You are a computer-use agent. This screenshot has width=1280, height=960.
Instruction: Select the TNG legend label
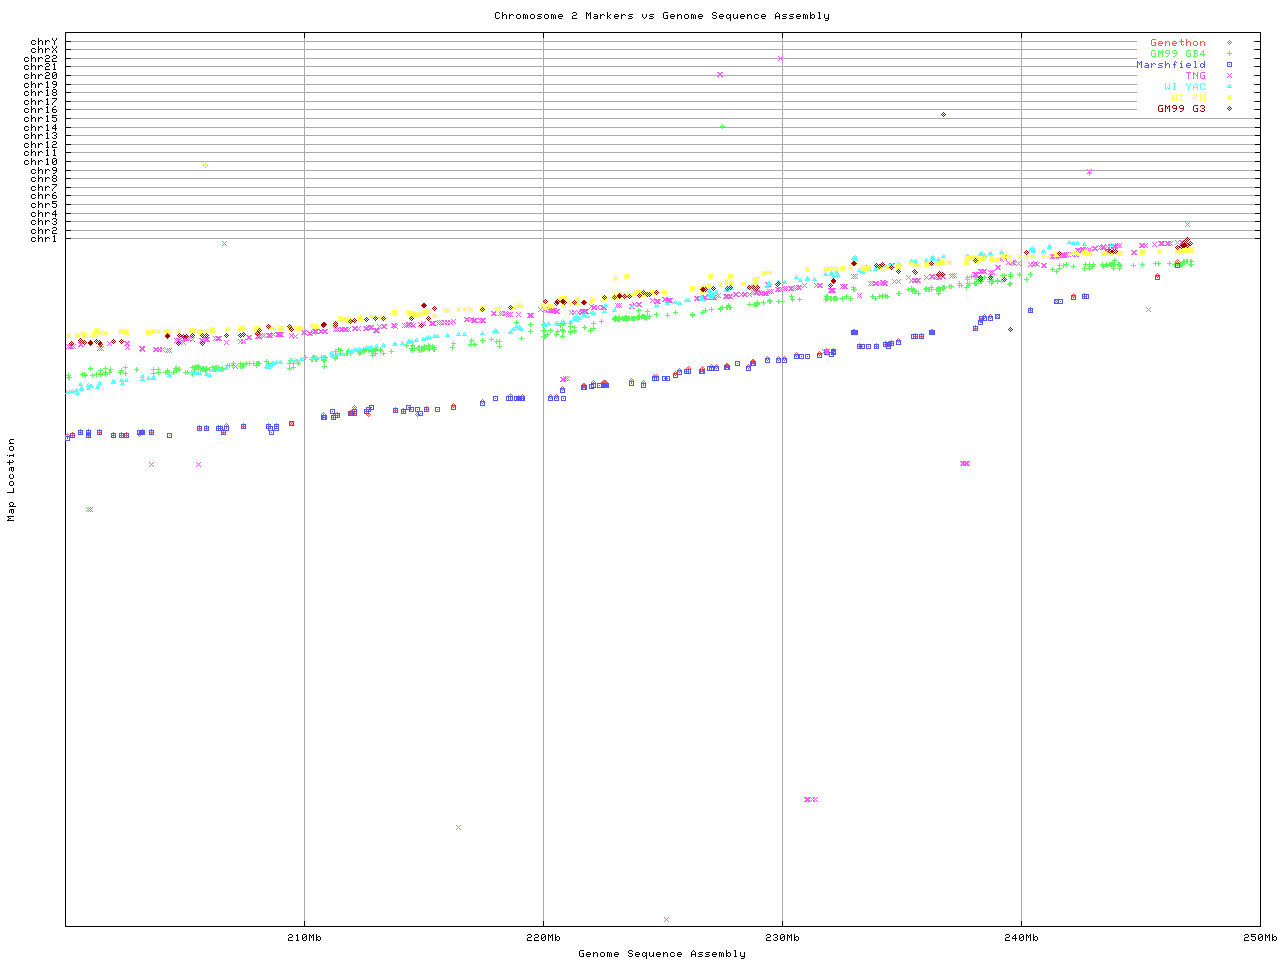[1195, 76]
